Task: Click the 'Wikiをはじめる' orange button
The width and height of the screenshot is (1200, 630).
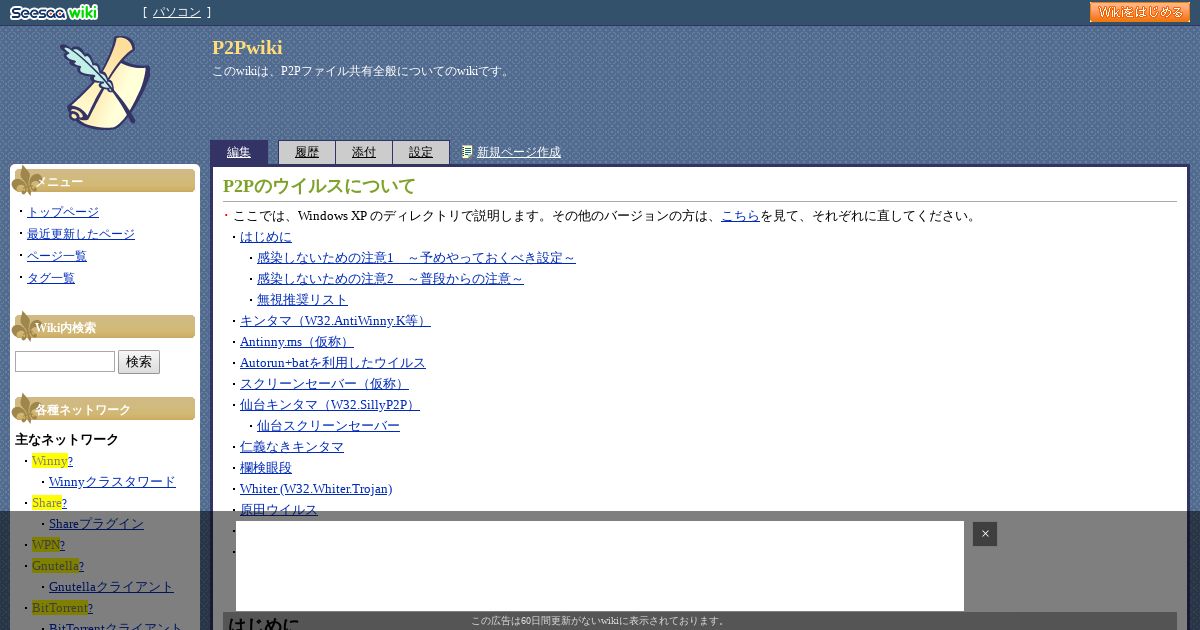Action: (x=1140, y=12)
